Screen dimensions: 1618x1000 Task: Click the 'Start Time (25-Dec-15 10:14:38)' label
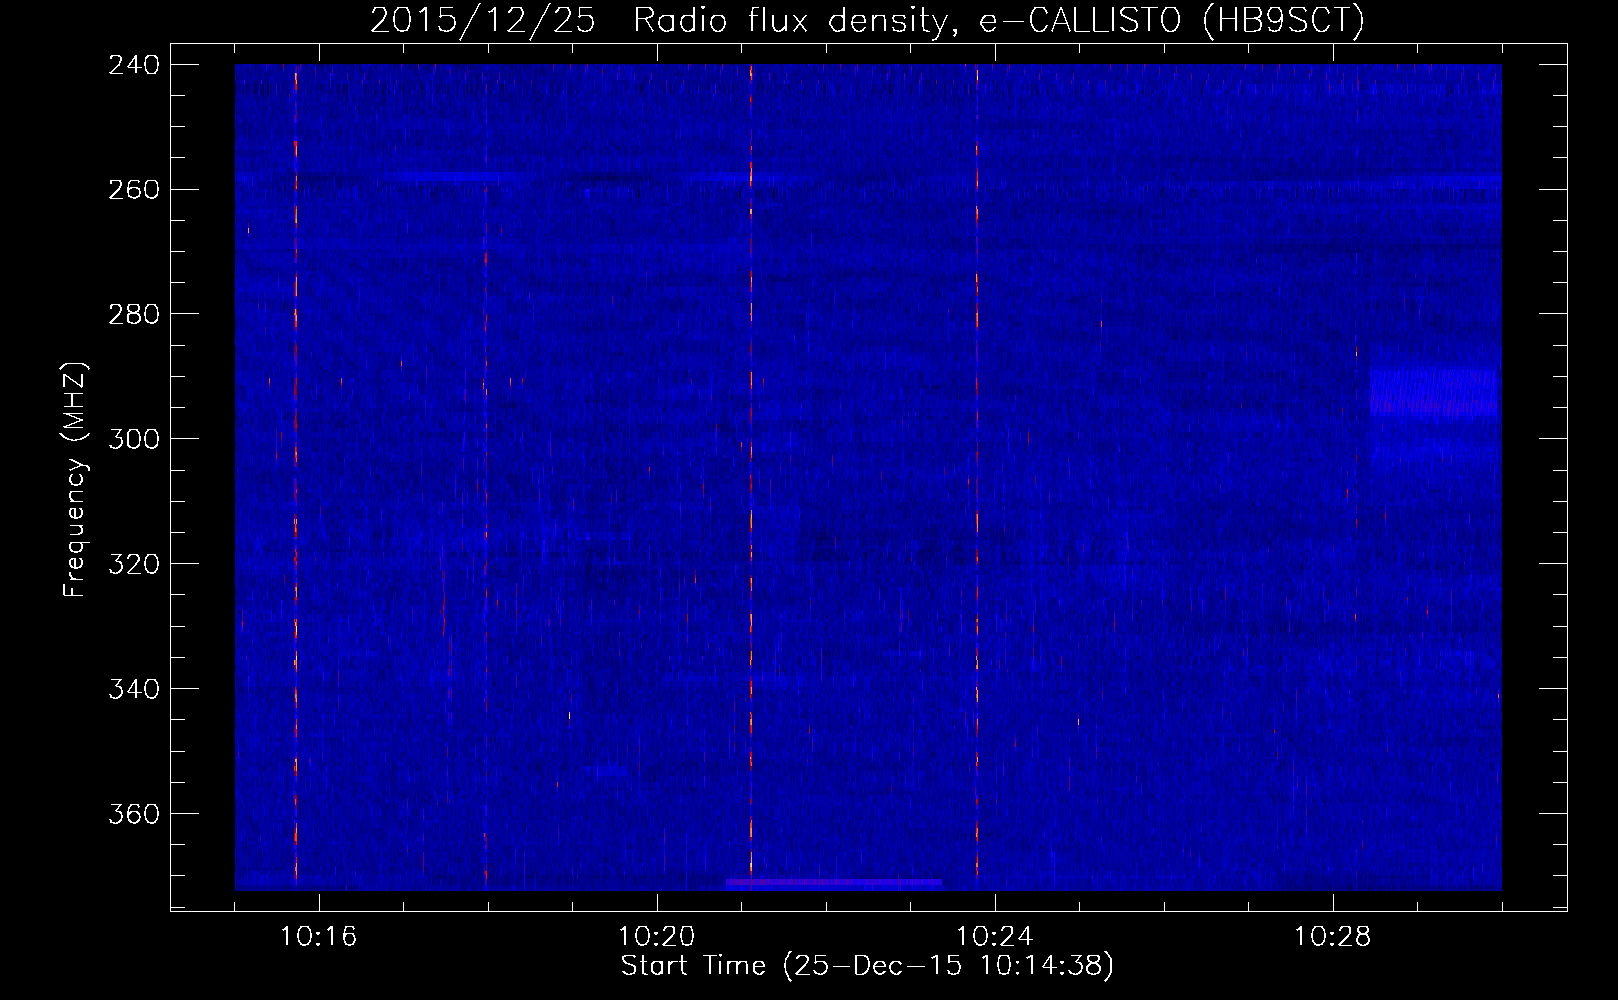coord(867,966)
